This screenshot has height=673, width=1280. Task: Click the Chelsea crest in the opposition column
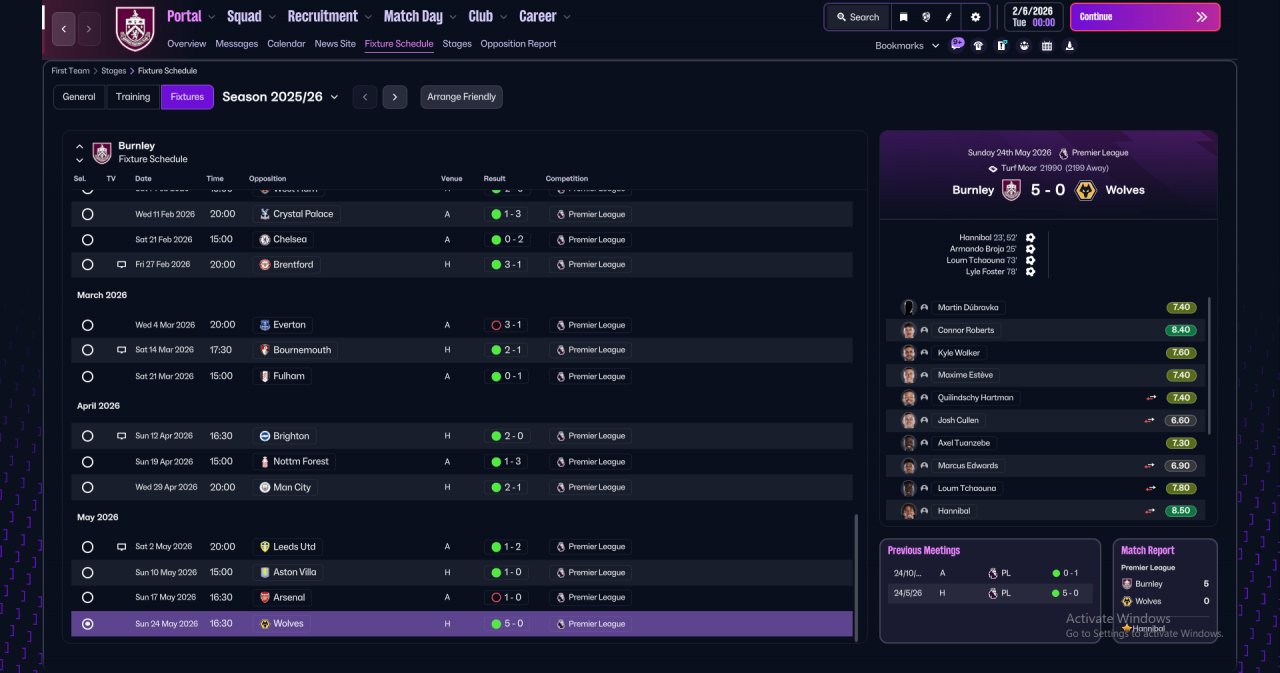pos(265,240)
